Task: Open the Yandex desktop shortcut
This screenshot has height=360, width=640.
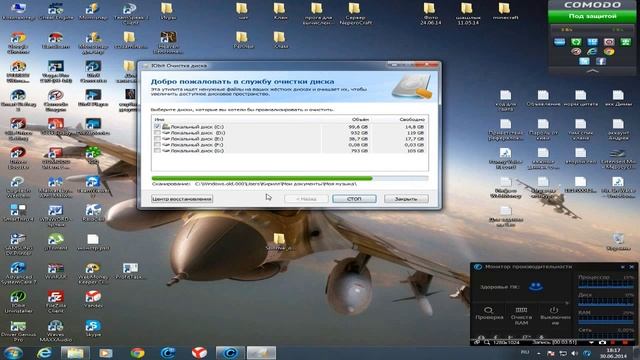Action: [93, 299]
